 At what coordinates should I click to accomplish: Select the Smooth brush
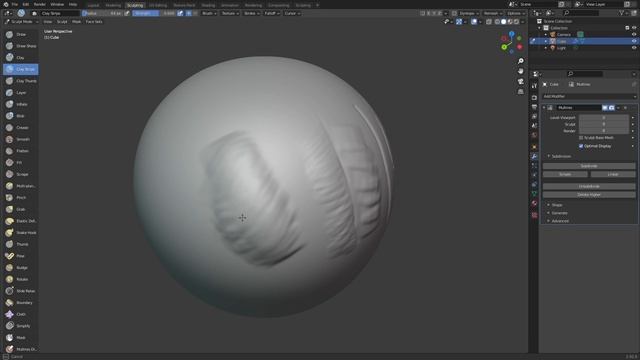[20, 139]
